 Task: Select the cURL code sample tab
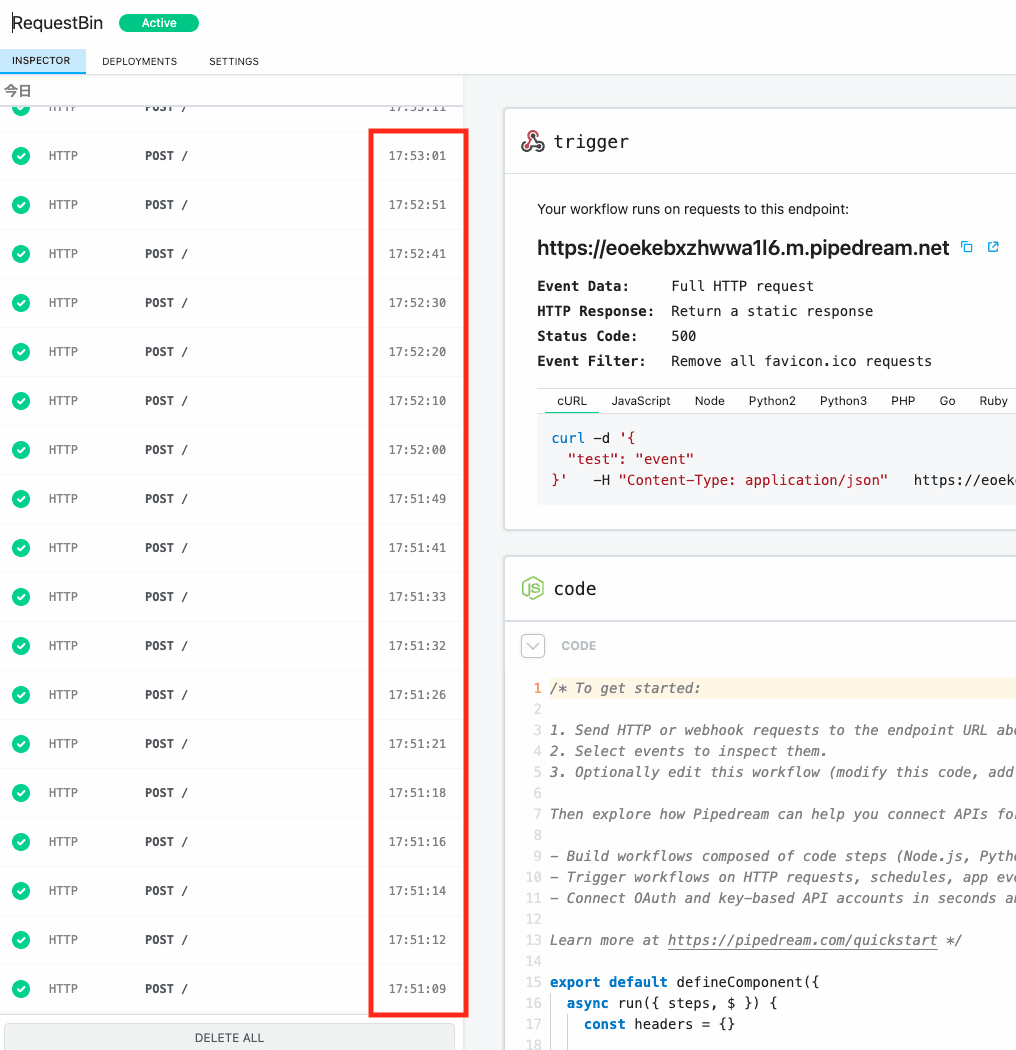[x=572, y=400]
